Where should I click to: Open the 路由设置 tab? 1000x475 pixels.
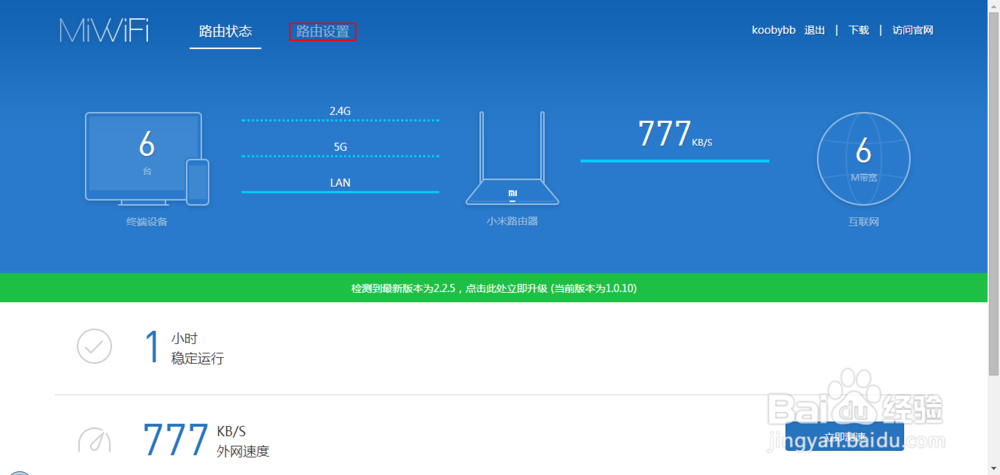pyautogui.click(x=323, y=32)
